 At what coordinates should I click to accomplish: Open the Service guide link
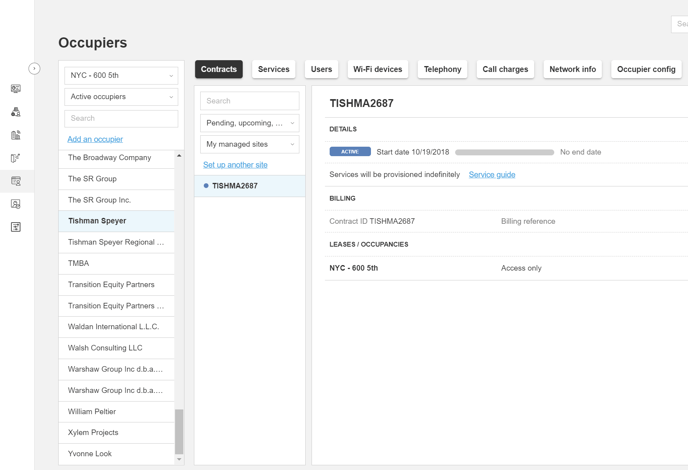[492, 175]
